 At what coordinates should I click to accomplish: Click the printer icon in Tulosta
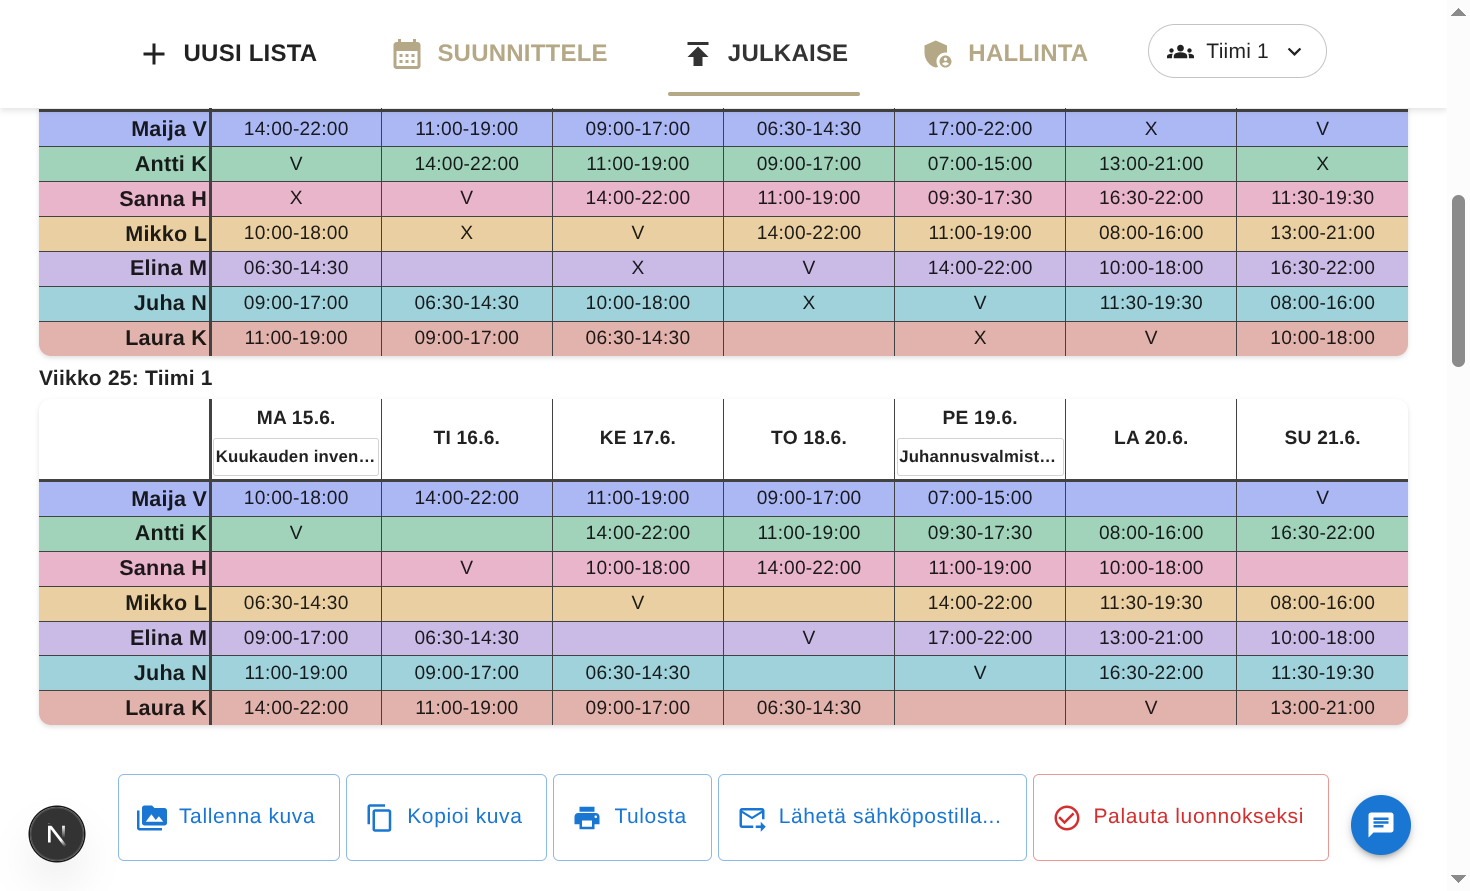(x=587, y=818)
